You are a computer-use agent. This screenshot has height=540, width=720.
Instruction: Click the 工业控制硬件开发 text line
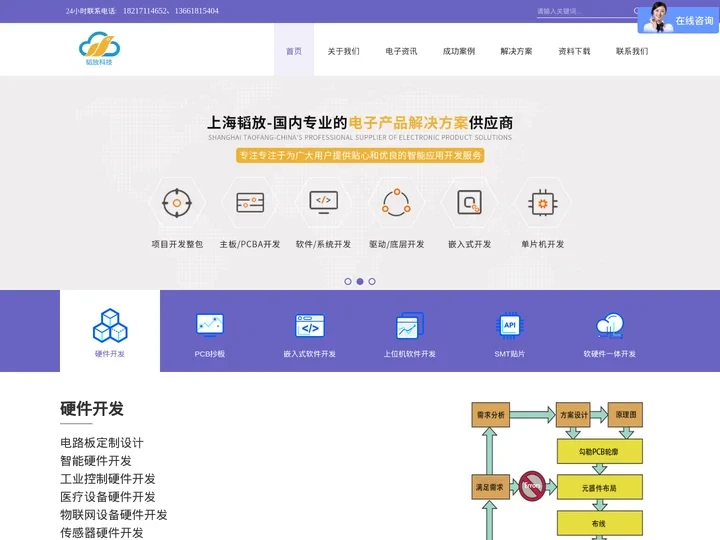[x=108, y=479]
